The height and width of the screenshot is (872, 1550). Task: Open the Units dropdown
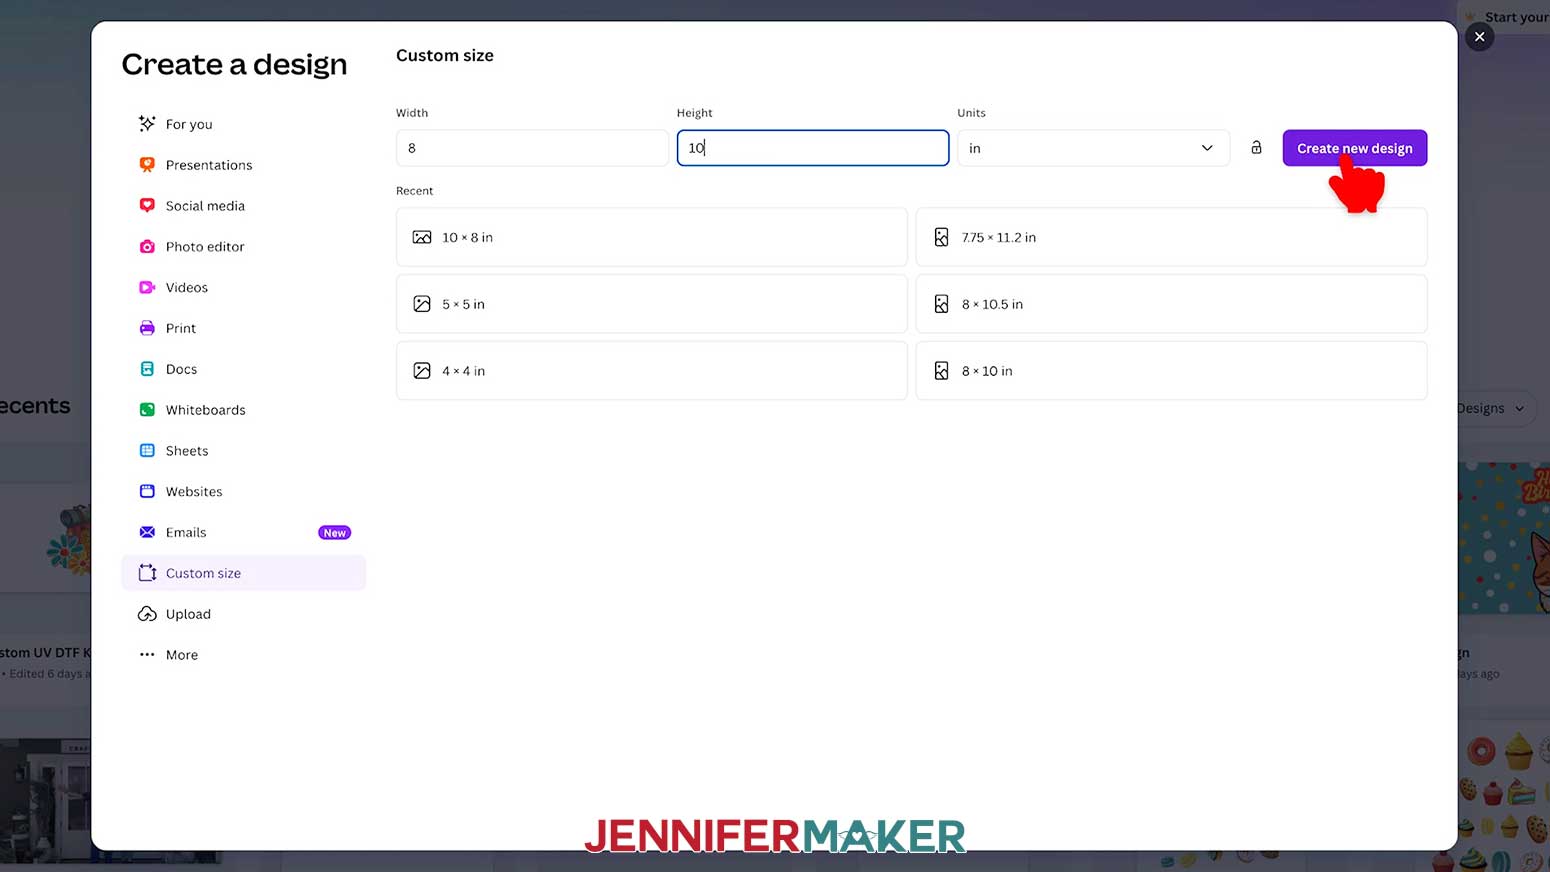point(1093,148)
